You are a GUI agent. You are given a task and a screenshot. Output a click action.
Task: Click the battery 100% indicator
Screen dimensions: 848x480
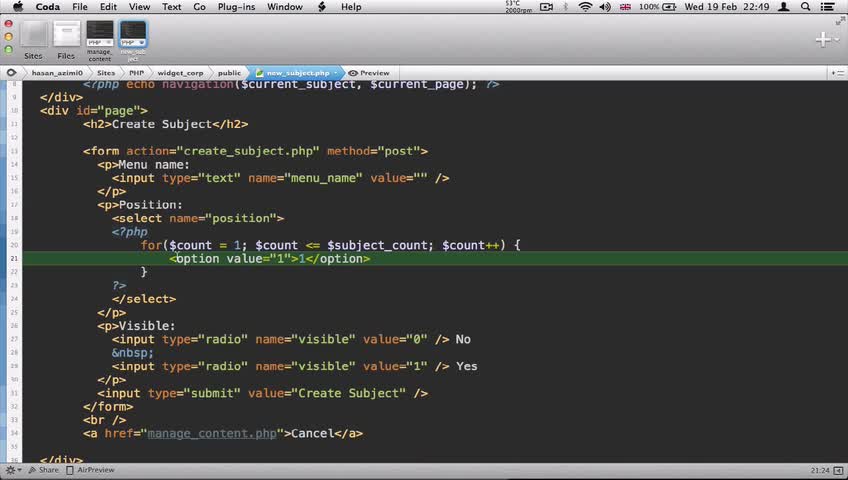(658, 7)
